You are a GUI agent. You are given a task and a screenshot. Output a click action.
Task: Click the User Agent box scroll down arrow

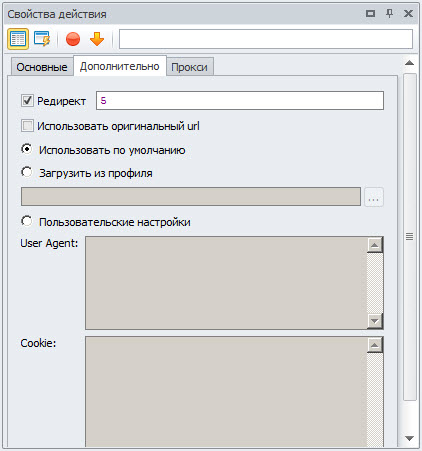[x=375, y=321]
